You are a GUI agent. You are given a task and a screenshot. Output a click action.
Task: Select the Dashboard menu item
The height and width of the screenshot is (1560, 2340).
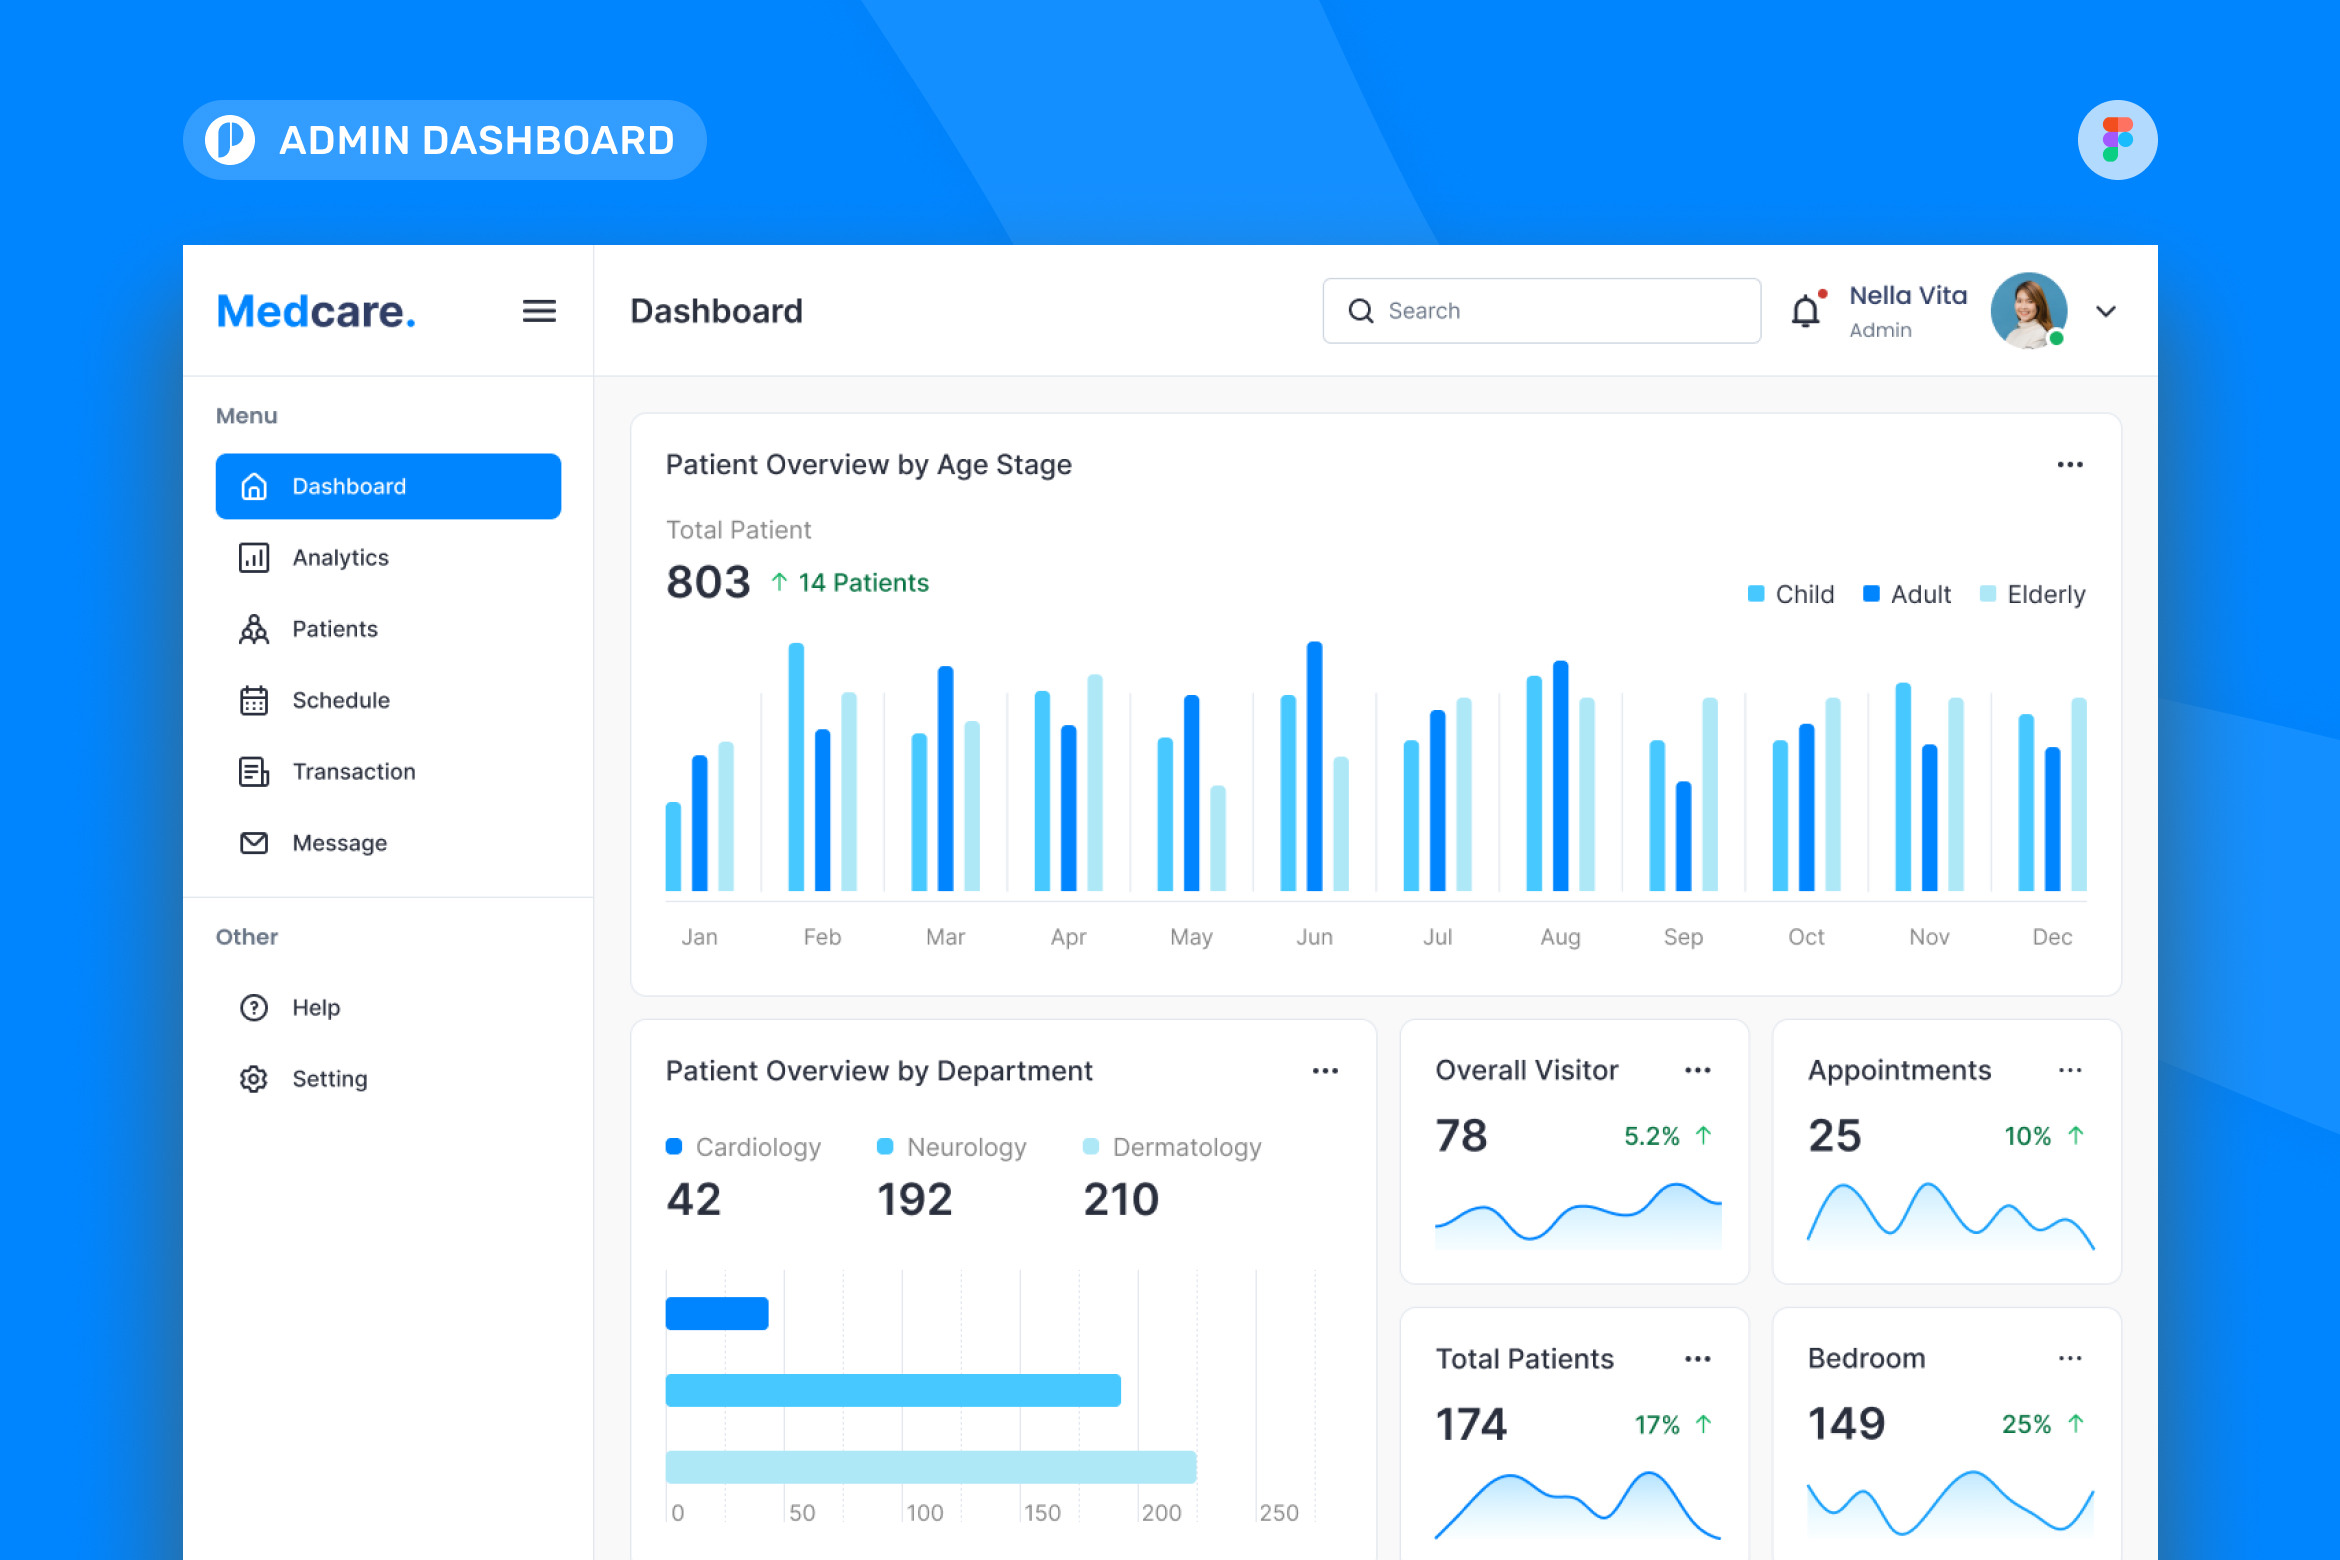tap(388, 487)
